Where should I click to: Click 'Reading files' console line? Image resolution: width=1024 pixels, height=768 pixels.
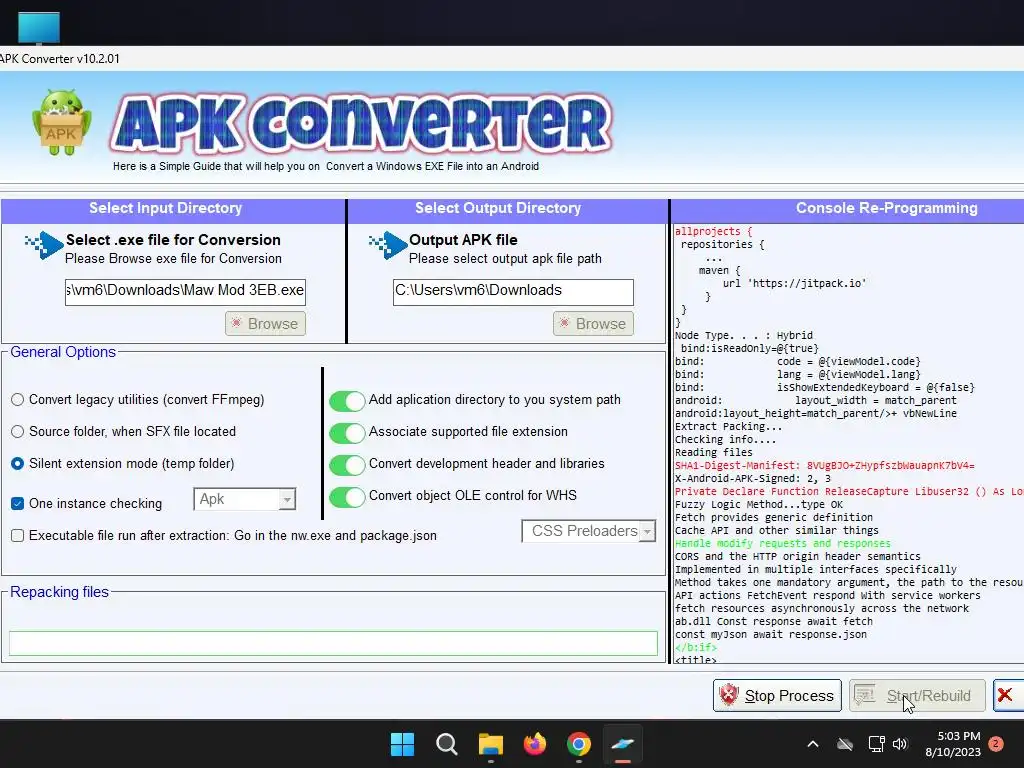pos(713,453)
